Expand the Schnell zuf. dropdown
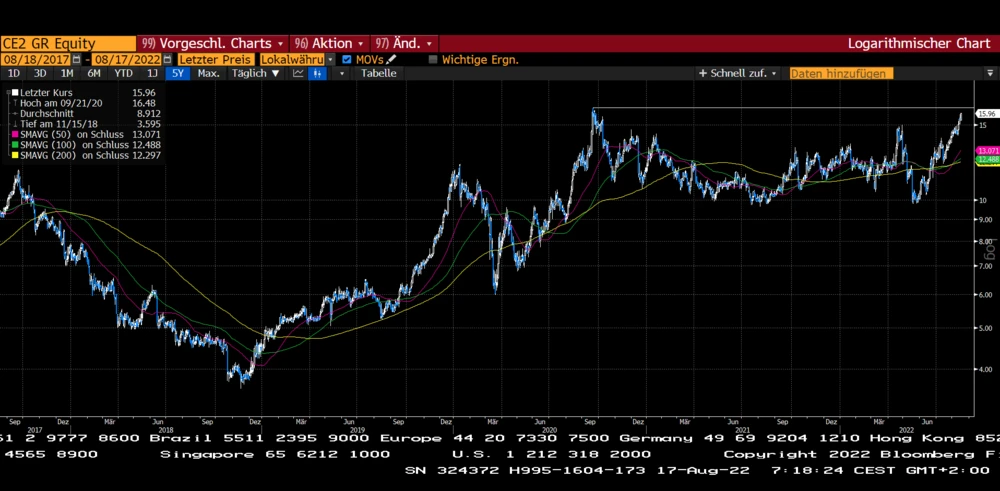This screenshot has height=491, width=1000. (x=739, y=74)
